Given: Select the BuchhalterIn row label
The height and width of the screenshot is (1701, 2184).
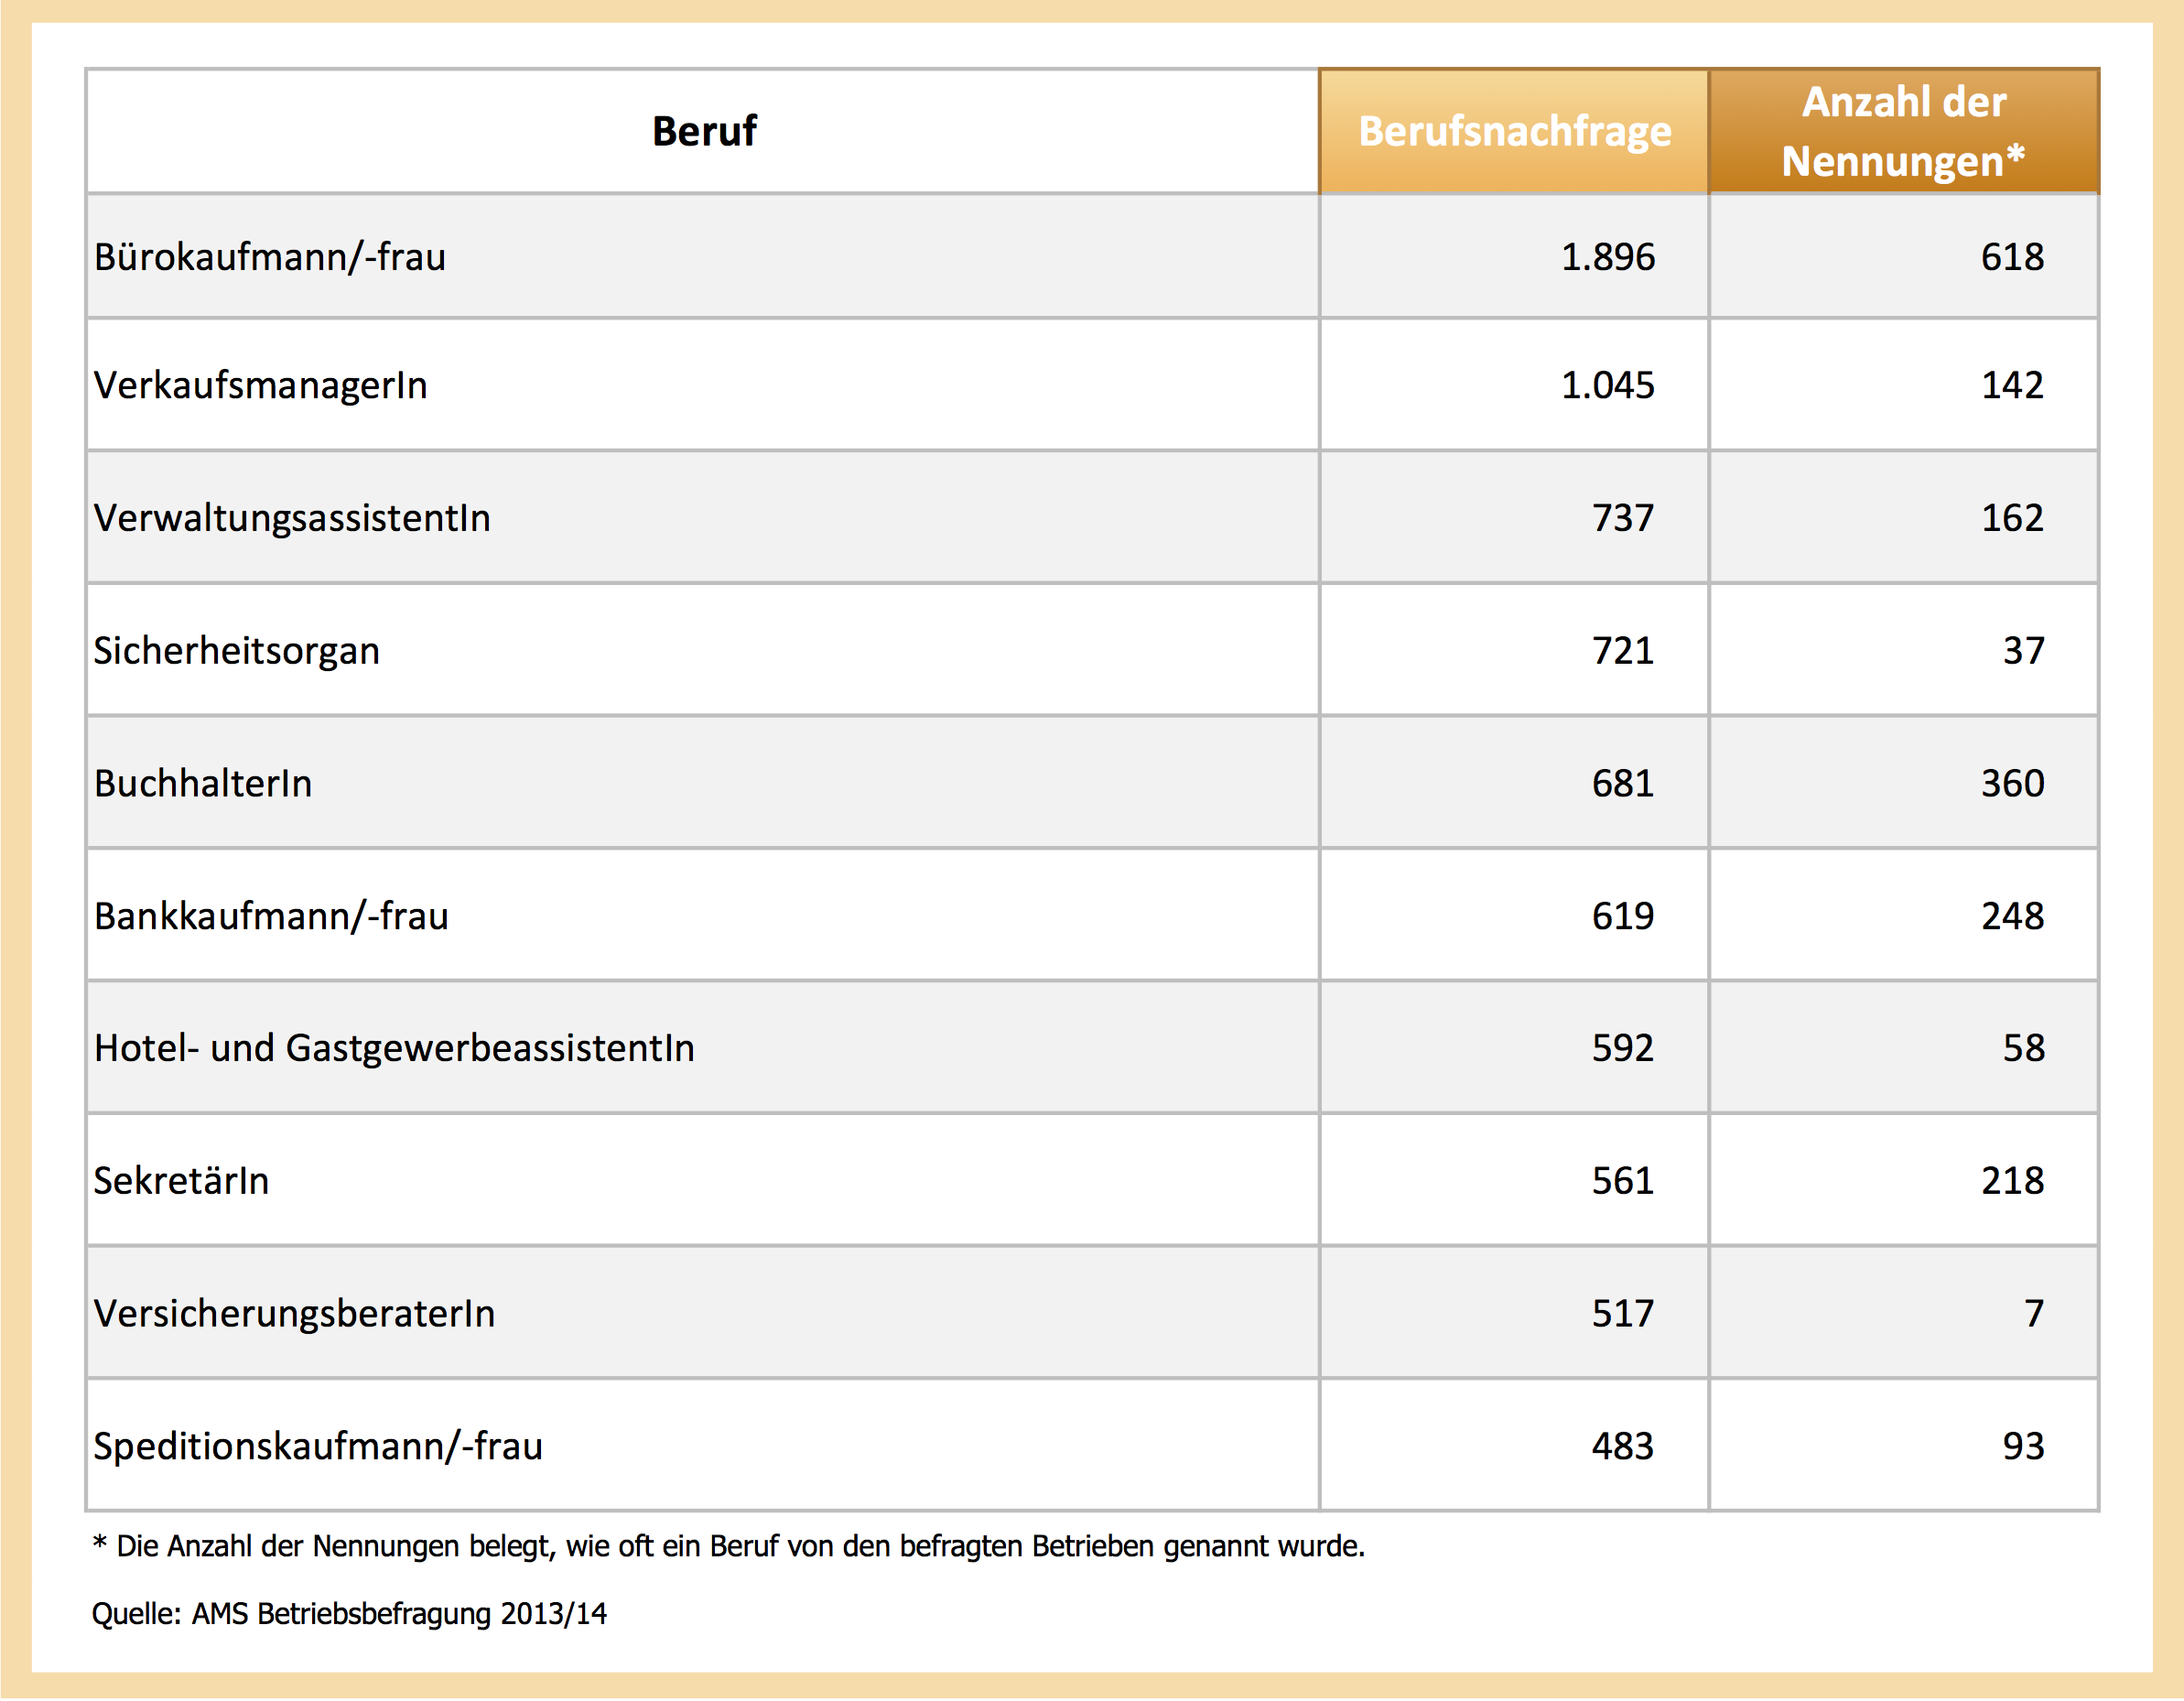Looking at the screenshot, I should pos(203,783).
